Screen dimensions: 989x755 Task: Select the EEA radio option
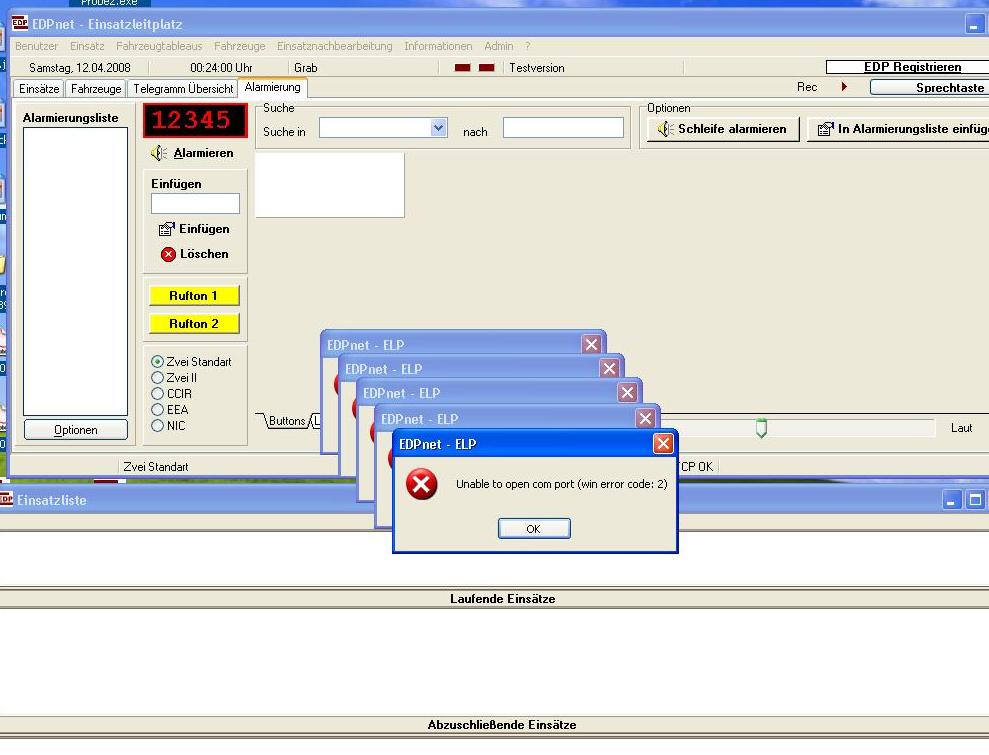[157, 410]
